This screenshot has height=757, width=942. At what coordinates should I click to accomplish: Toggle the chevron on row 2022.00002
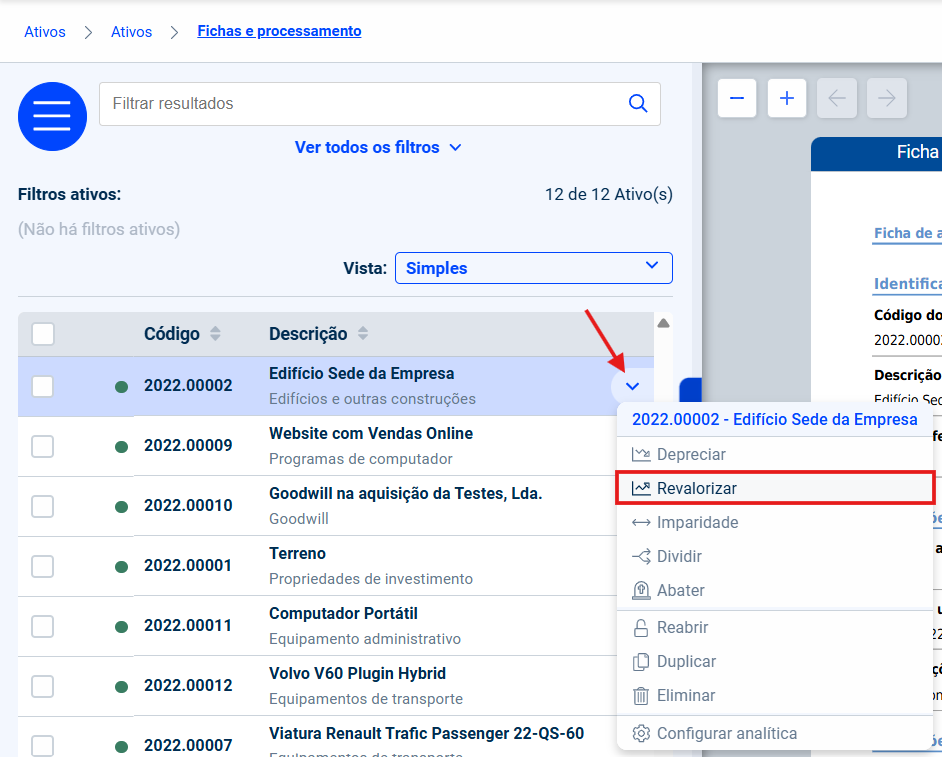pos(632,386)
